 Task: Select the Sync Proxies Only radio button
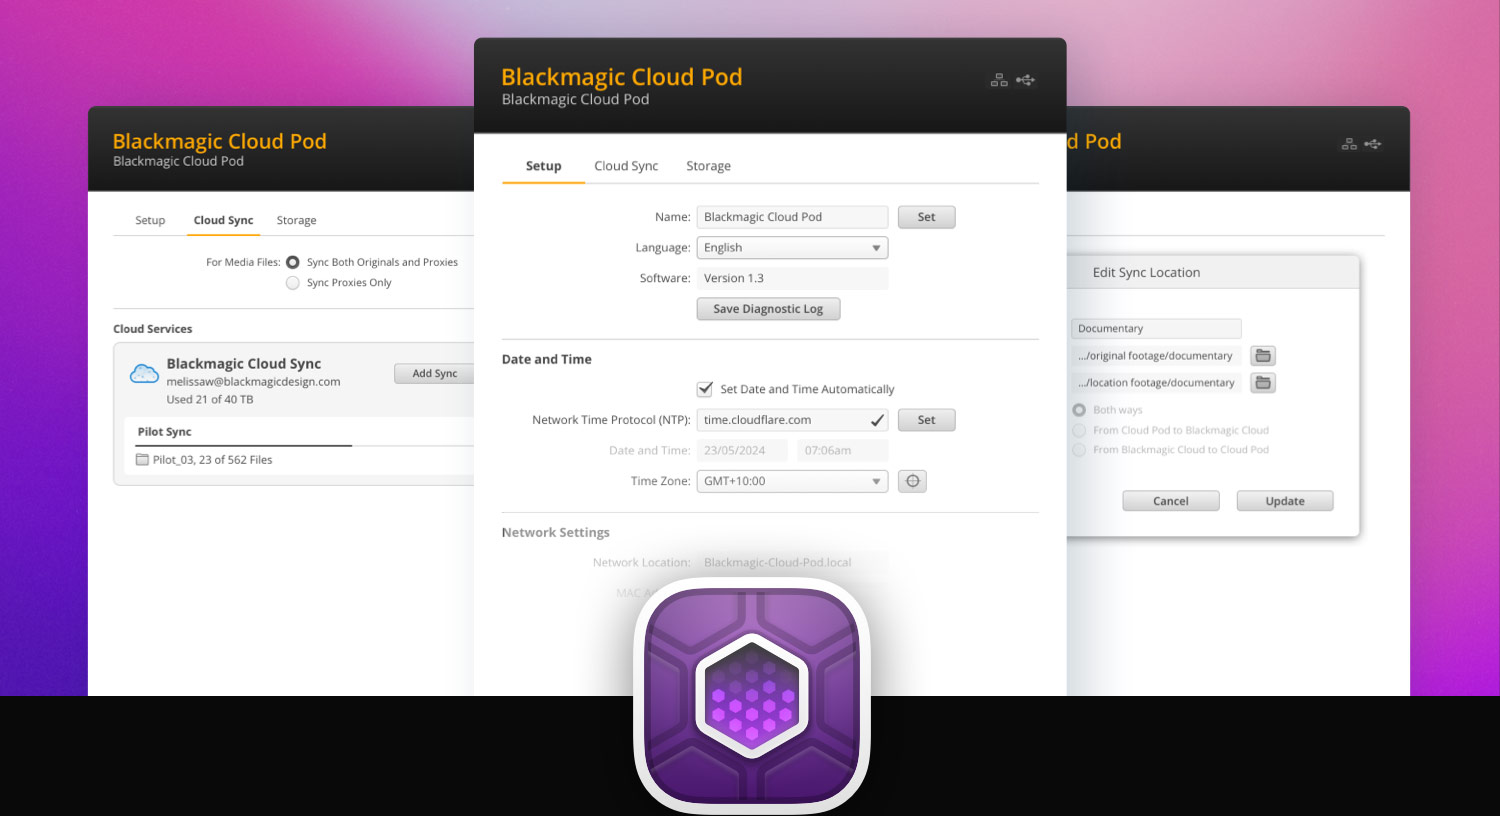point(292,283)
